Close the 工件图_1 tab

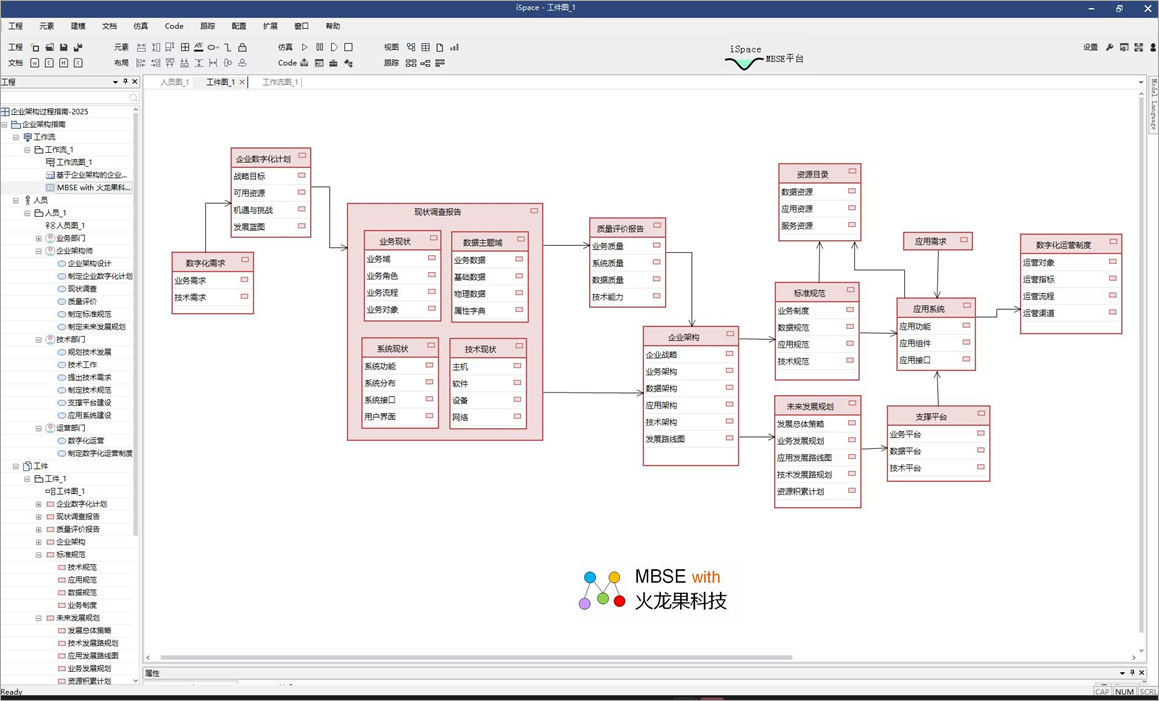tap(240, 82)
